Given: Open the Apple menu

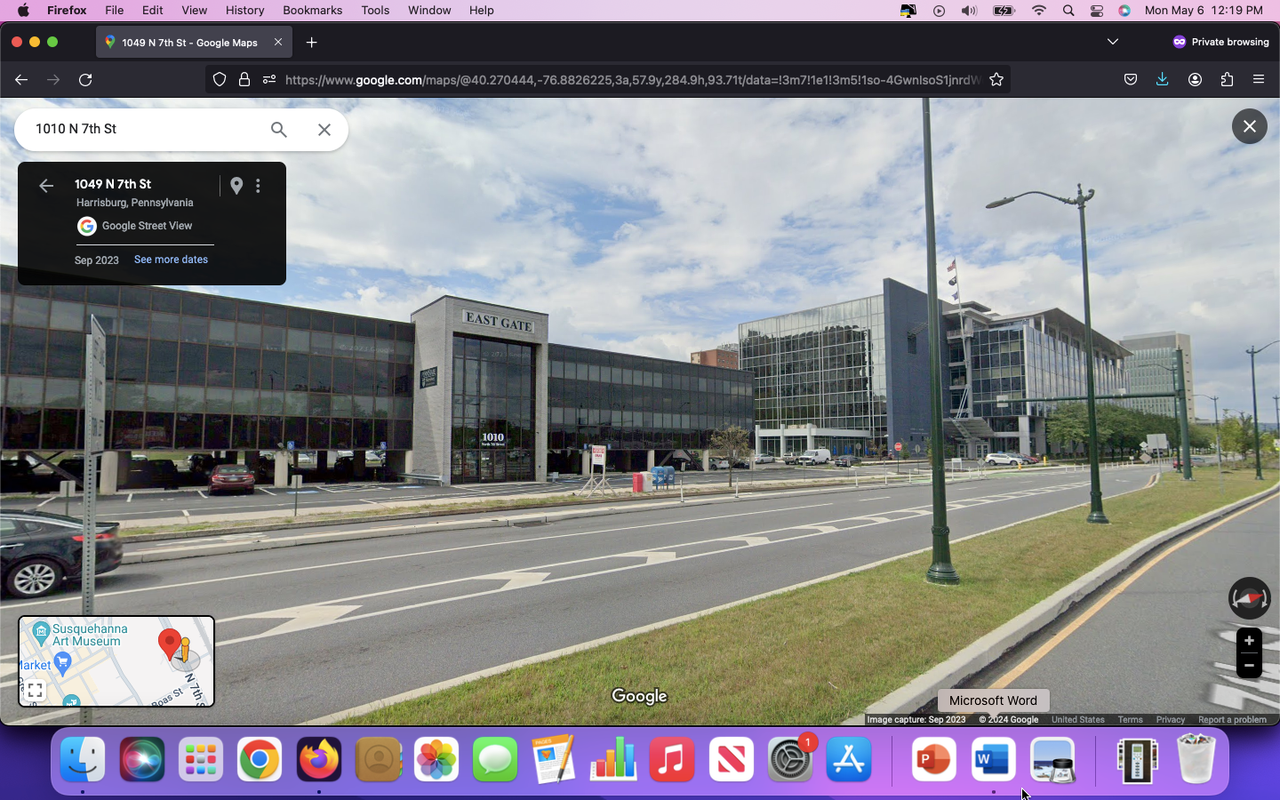Looking at the screenshot, I should tap(22, 10).
